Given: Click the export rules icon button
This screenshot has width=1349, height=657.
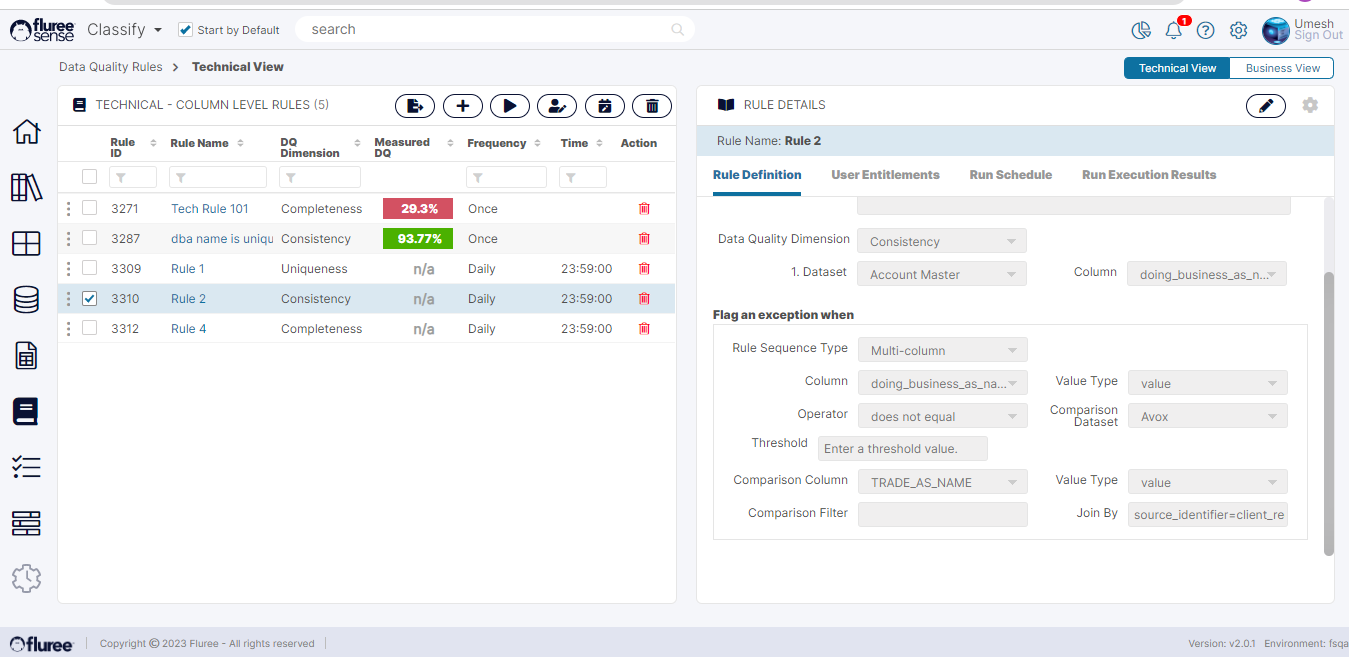Looking at the screenshot, I should point(415,106).
